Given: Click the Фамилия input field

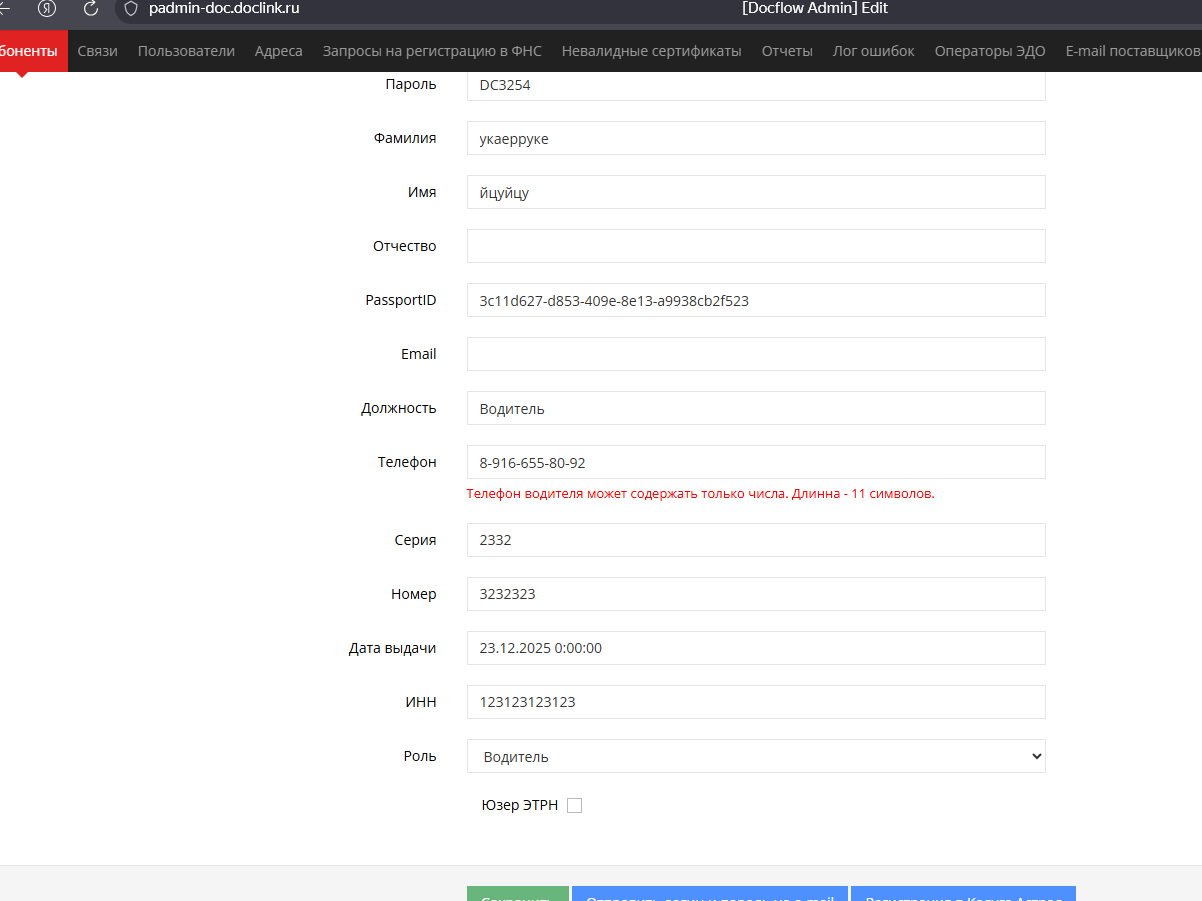Looking at the screenshot, I should tap(756, 138).
